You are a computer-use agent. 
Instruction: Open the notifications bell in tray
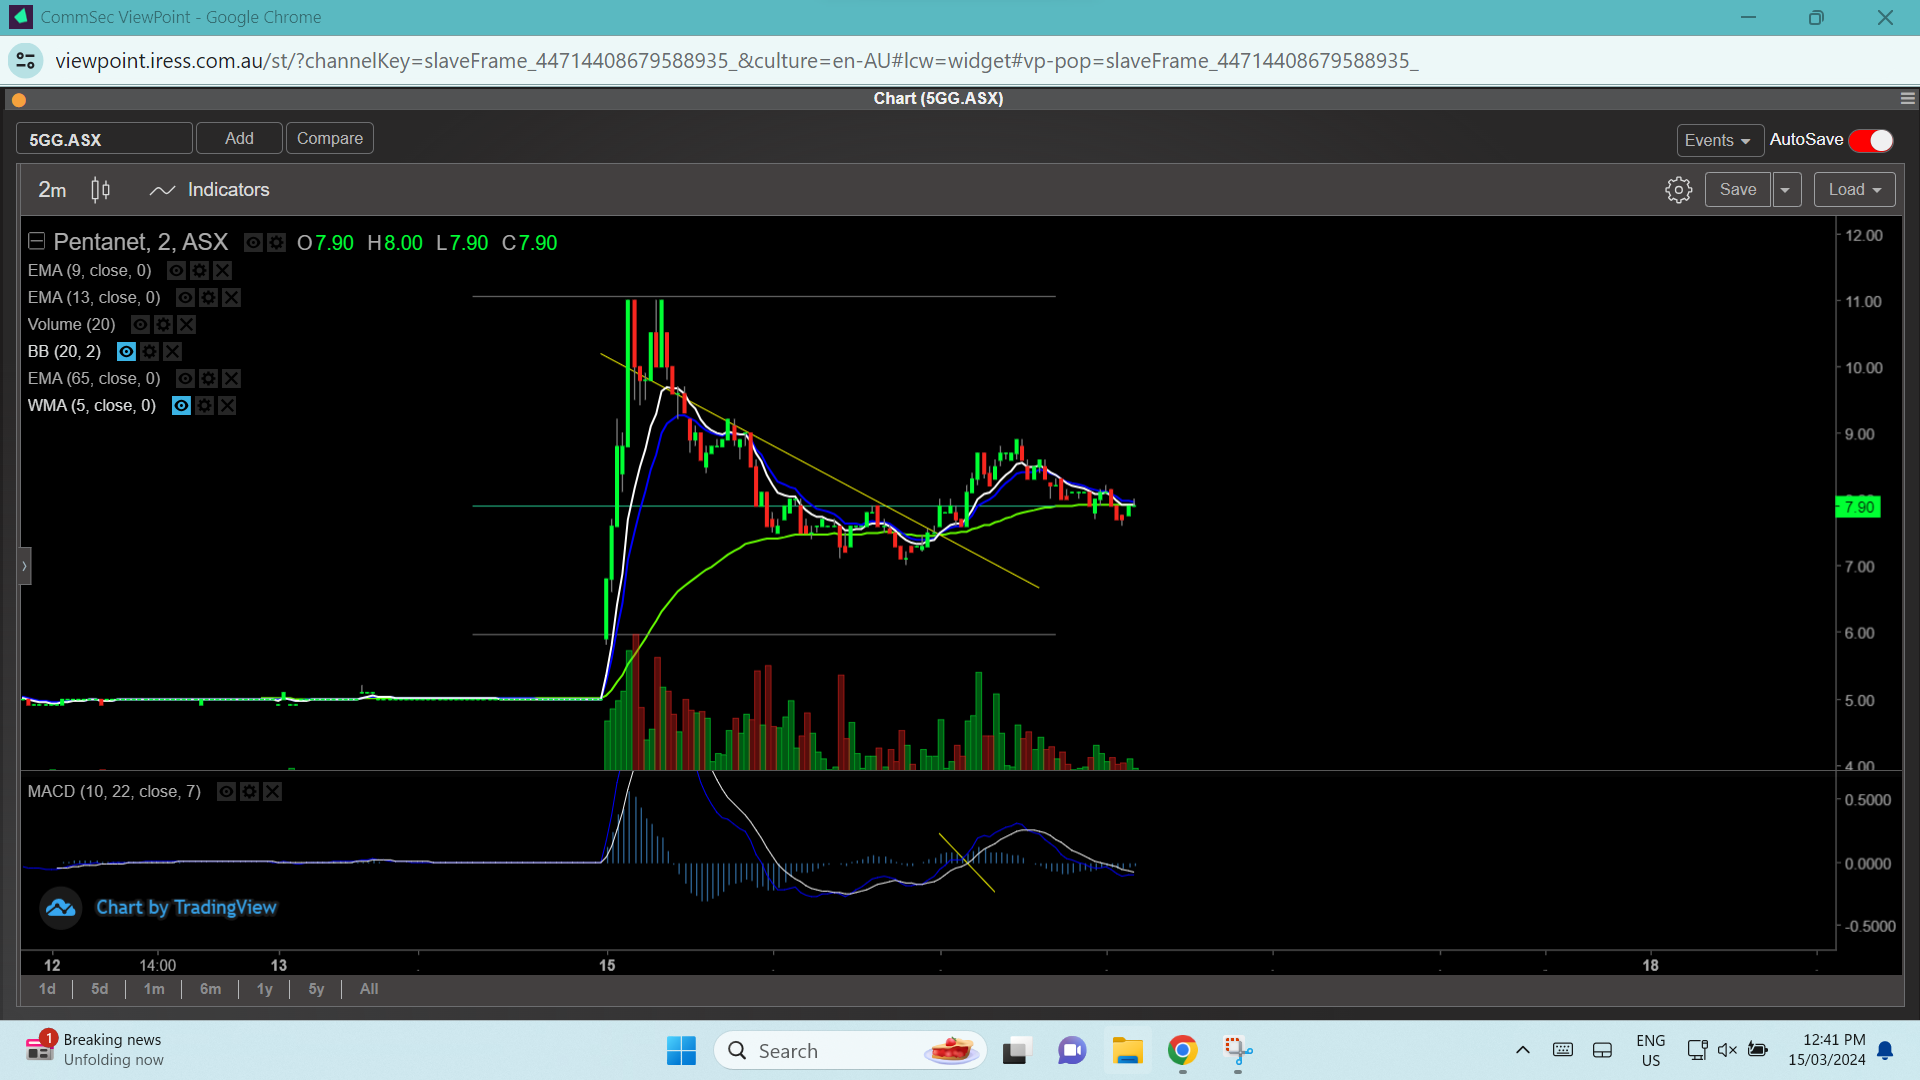(x=1885, y=1050)
